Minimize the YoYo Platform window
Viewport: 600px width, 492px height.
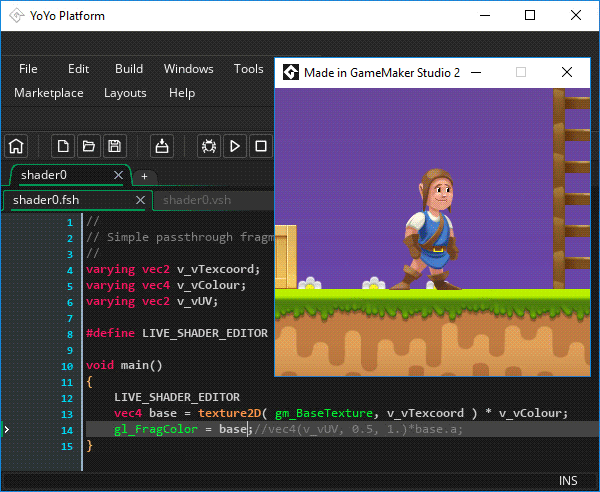pos(485,15)
